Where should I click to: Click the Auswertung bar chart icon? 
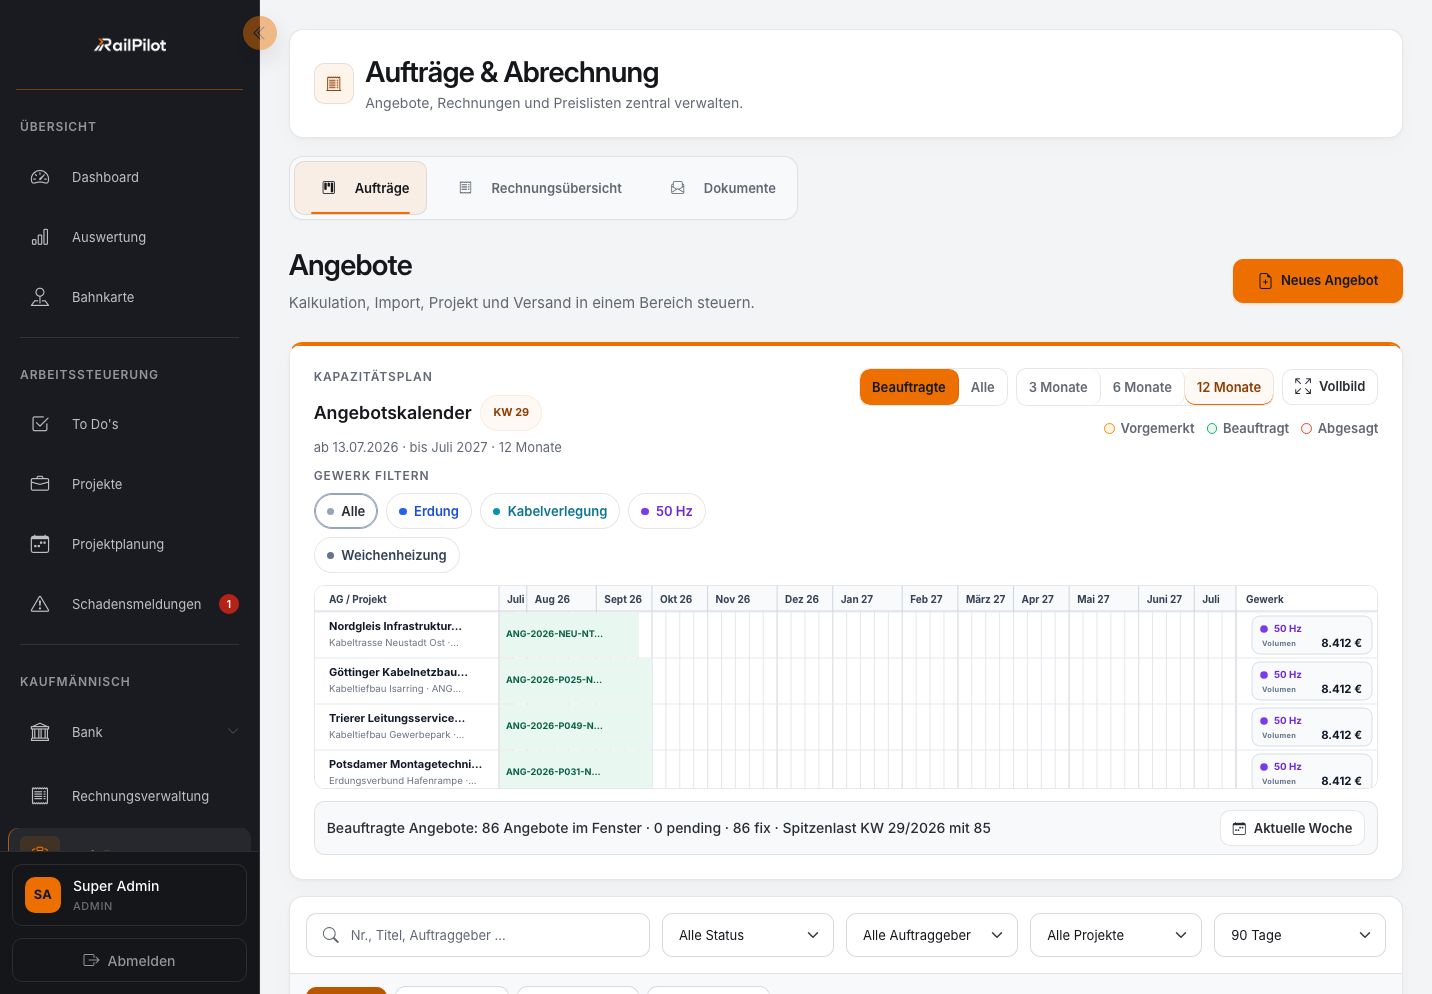[x=40, y=237]
